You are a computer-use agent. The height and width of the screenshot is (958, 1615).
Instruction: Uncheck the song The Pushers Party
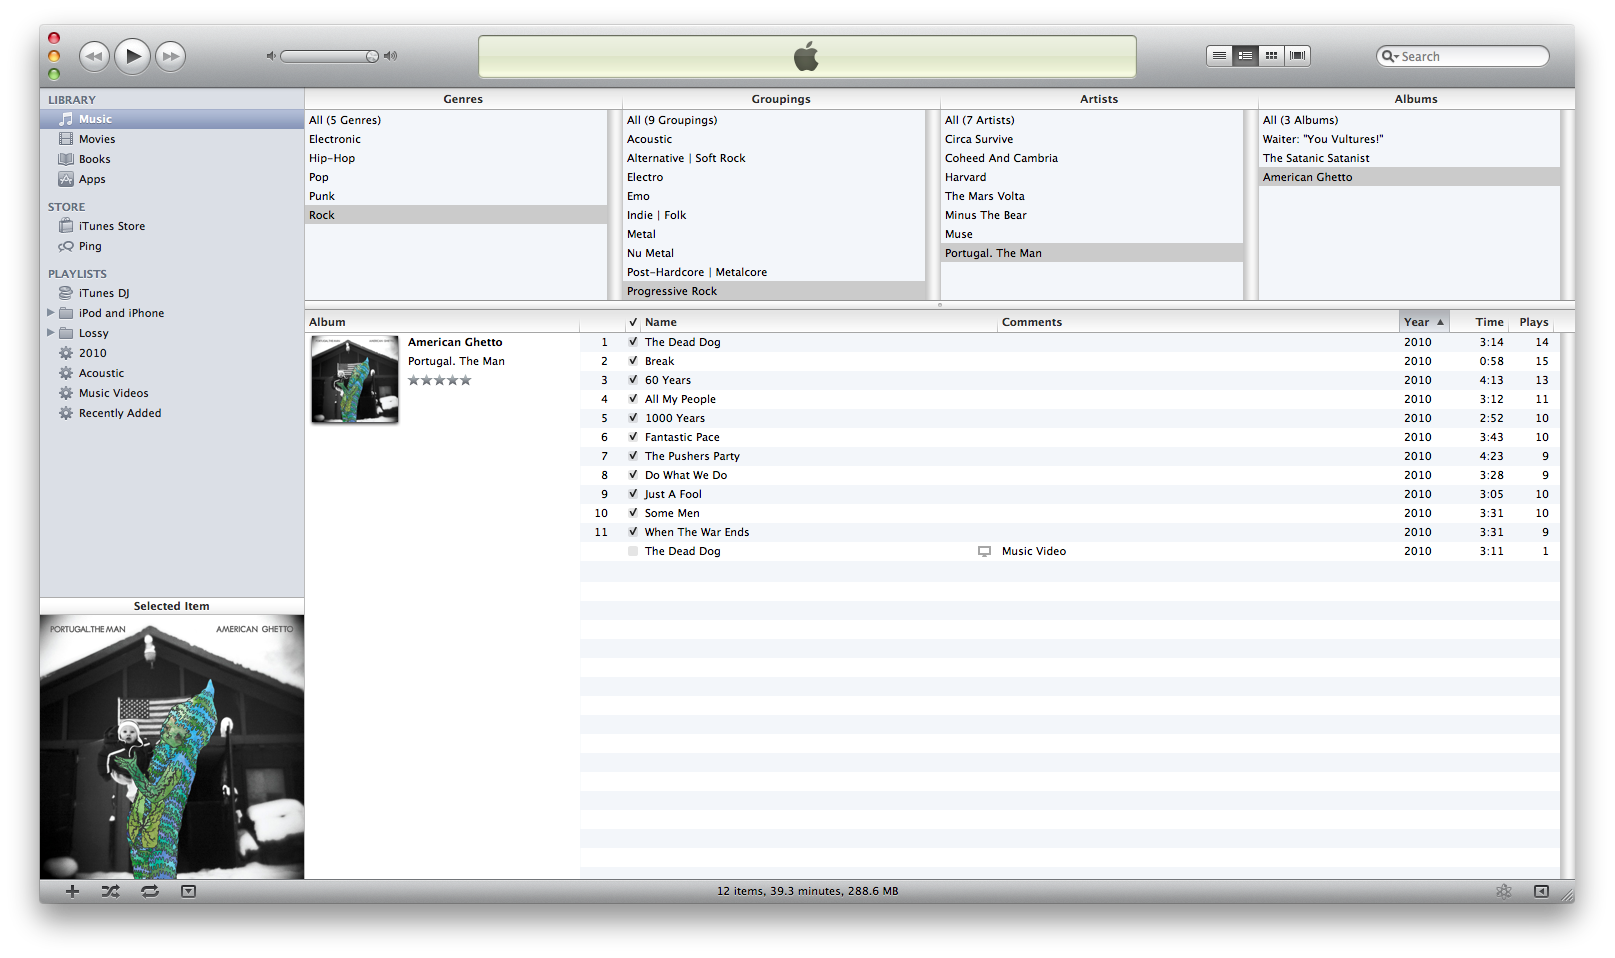click(633, 456)
